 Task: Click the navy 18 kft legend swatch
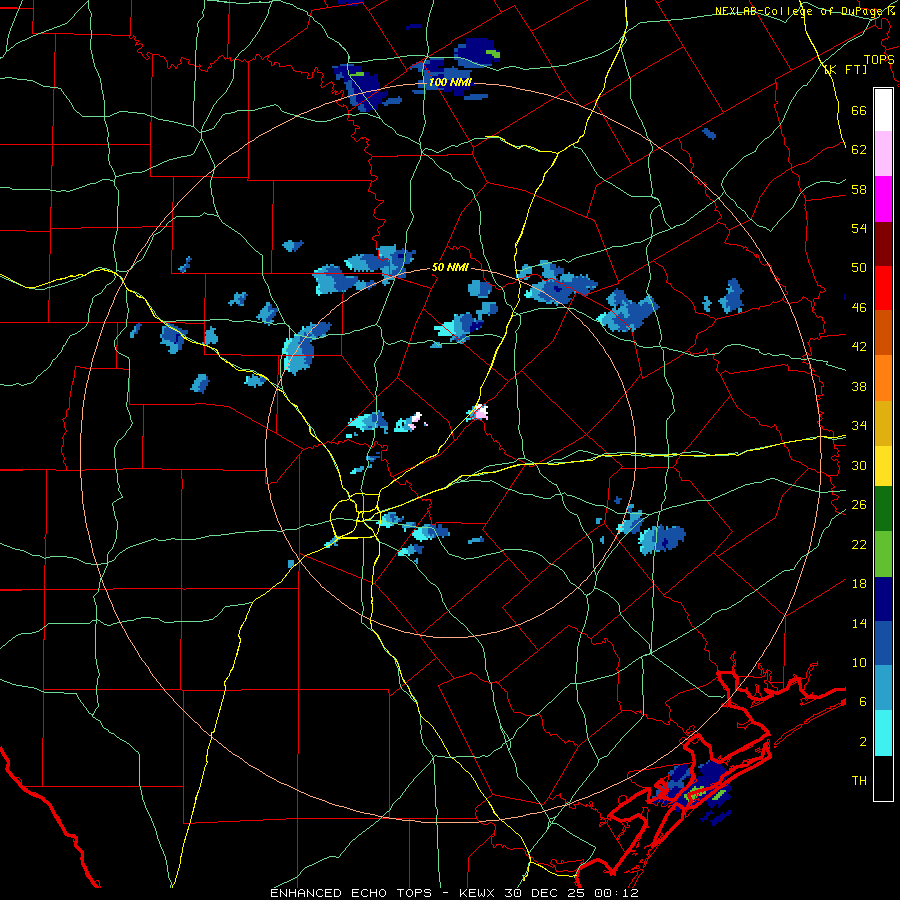click(x=883, y=599)
